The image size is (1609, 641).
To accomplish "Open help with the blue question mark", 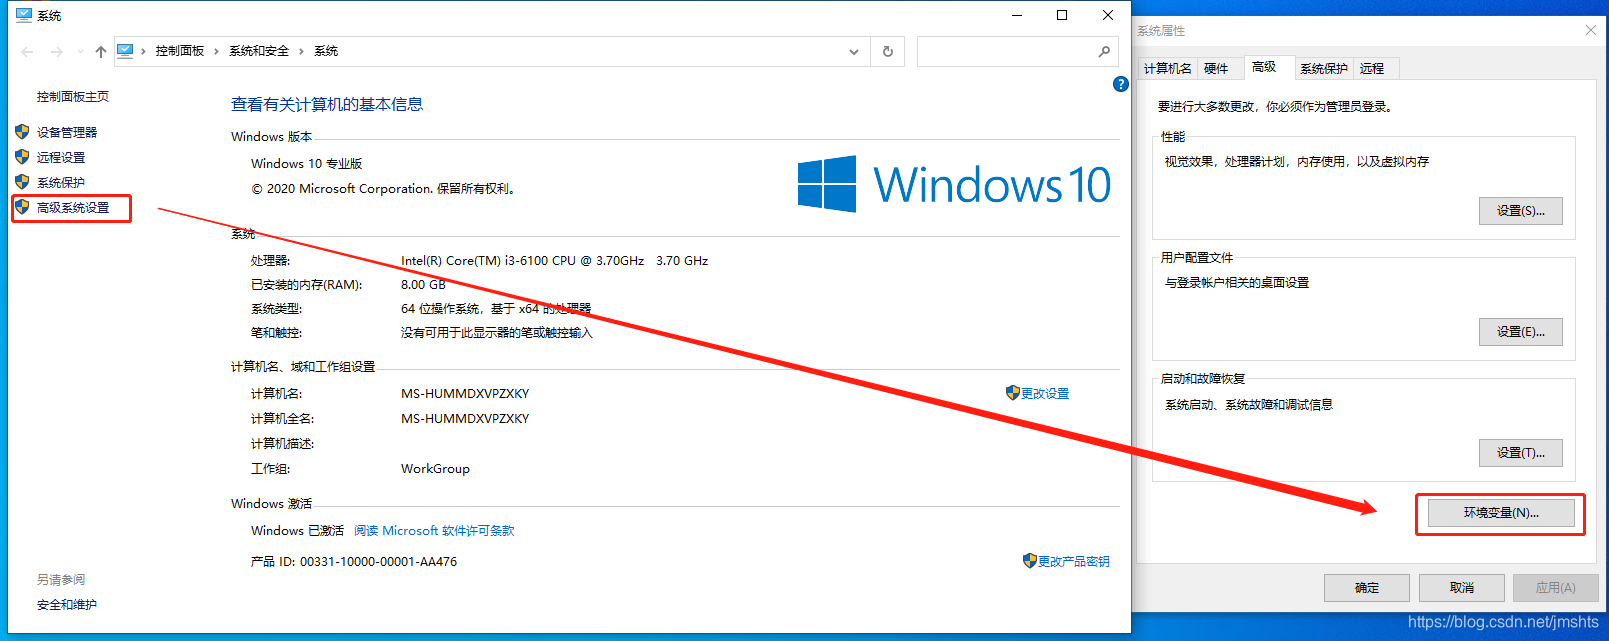I will (1120, 84).
